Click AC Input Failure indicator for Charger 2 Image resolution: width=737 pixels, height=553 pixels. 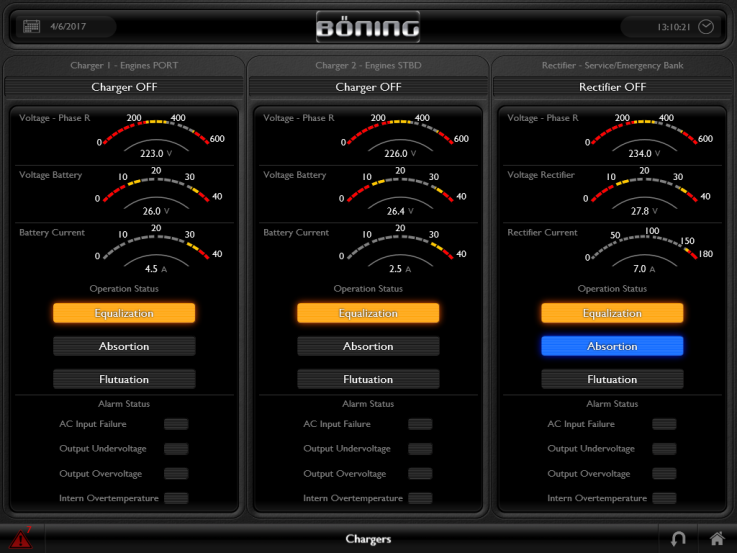(x=420, y=424)
